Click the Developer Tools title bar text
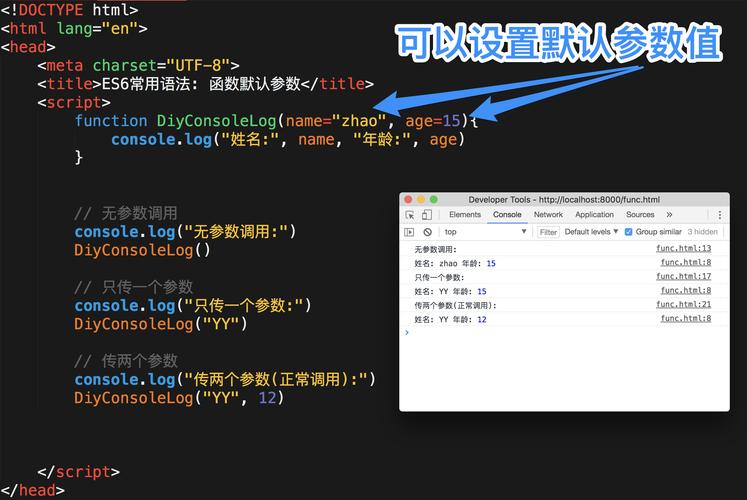The height and width of the screenshot is (500, 747). [564, 200]
